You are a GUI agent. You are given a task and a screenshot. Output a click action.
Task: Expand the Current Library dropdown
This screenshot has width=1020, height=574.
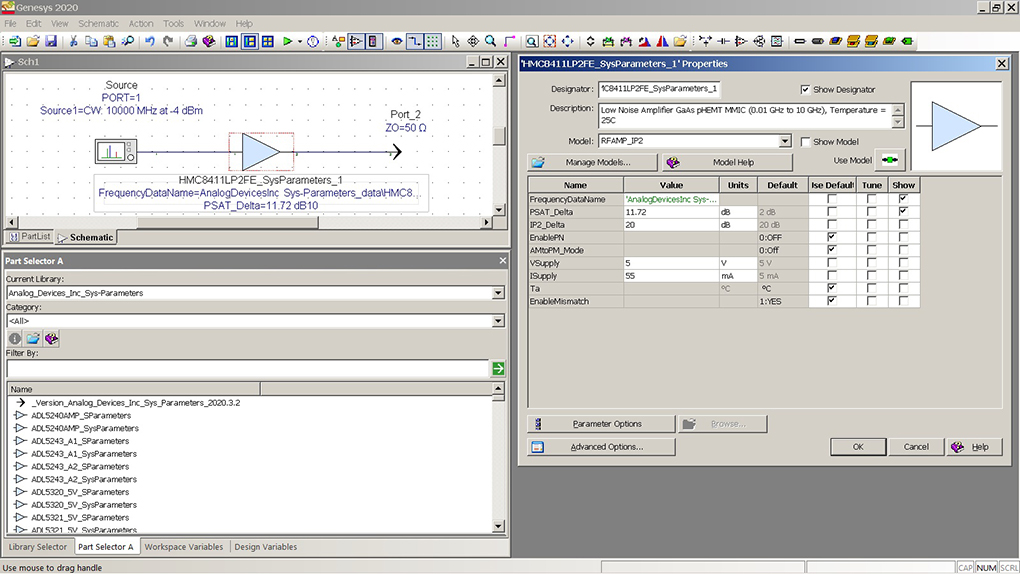coord(498,293)
